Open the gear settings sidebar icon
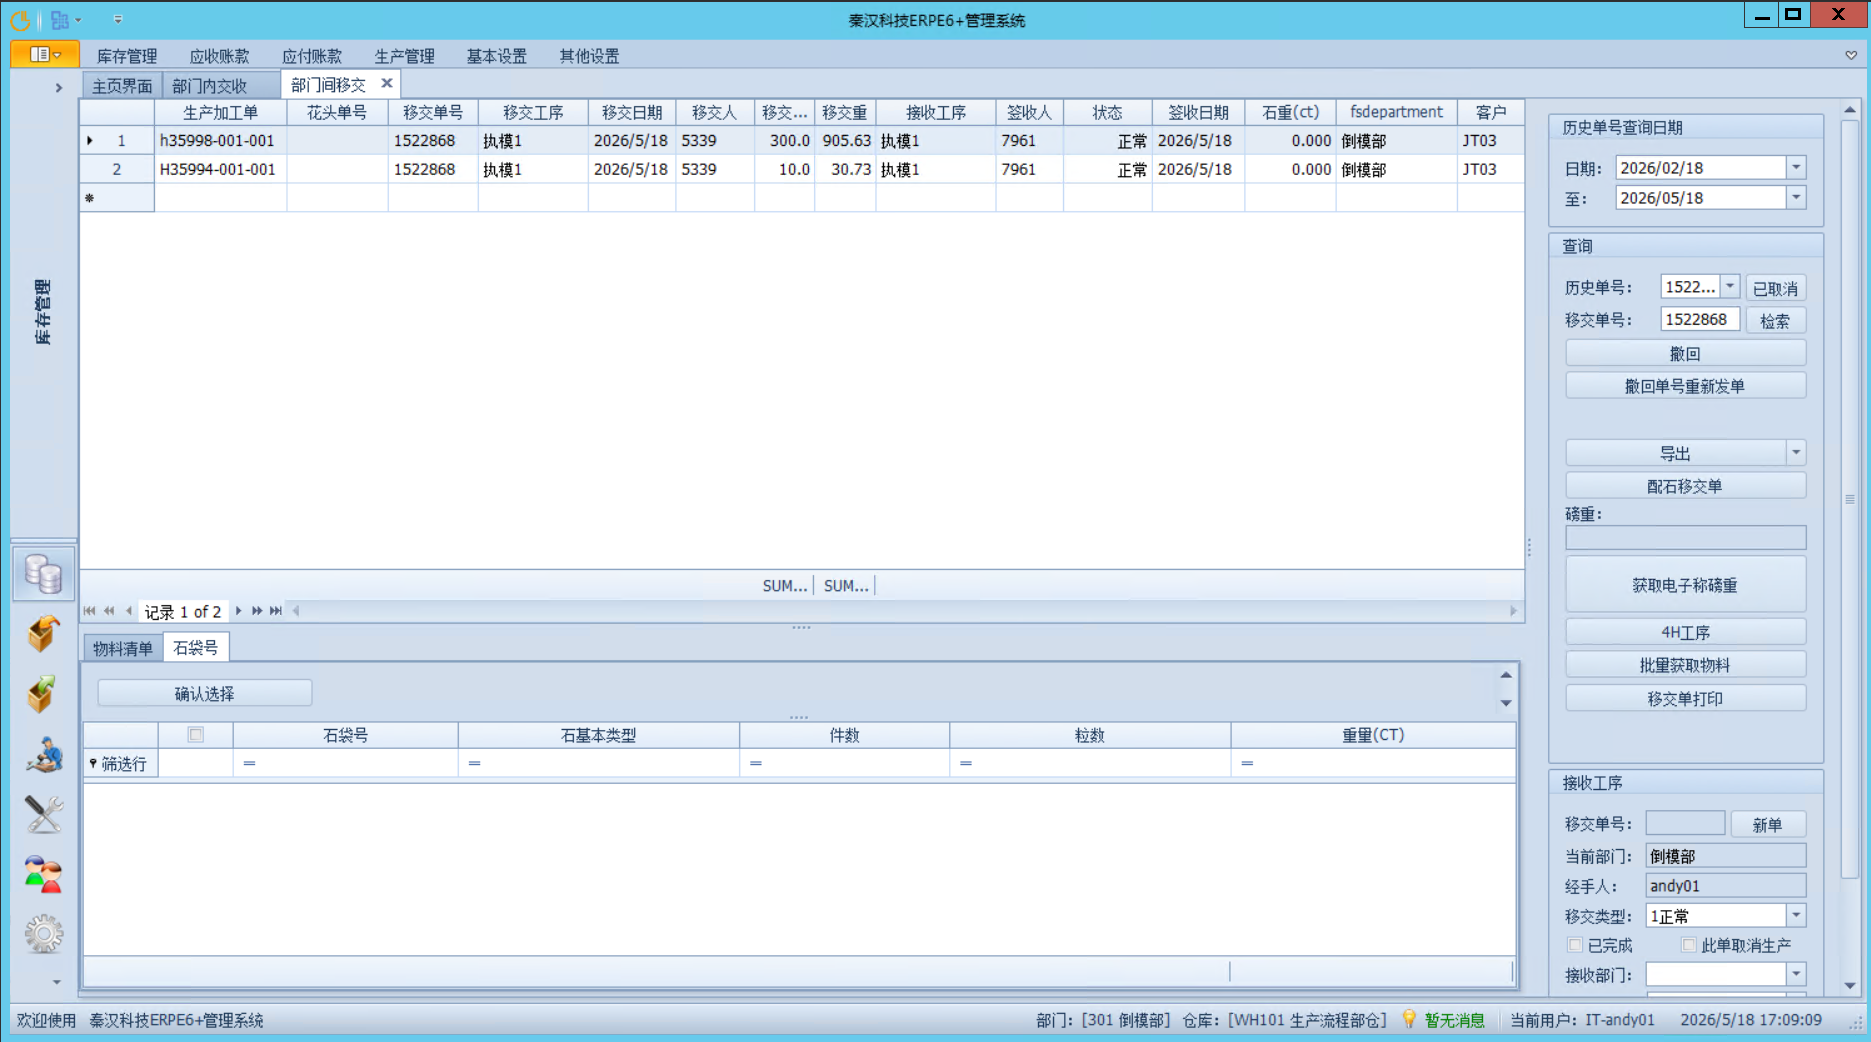Image resolution: width=1871 pixels, height=1042 pixels. click(43, 934)
